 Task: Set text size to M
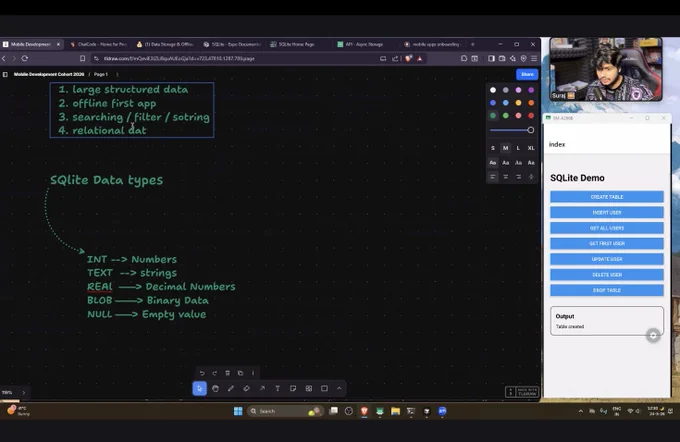click(x=506, y=148)
